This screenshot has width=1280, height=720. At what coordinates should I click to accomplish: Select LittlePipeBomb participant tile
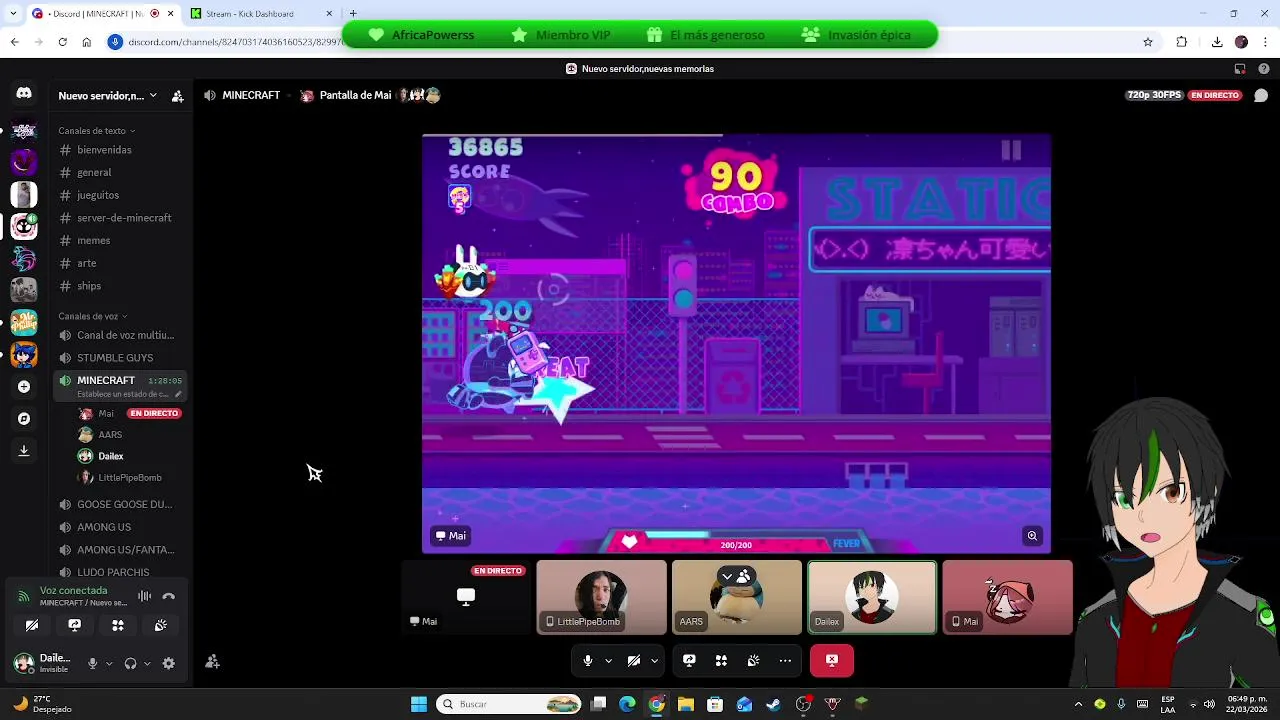pos(601,597)
